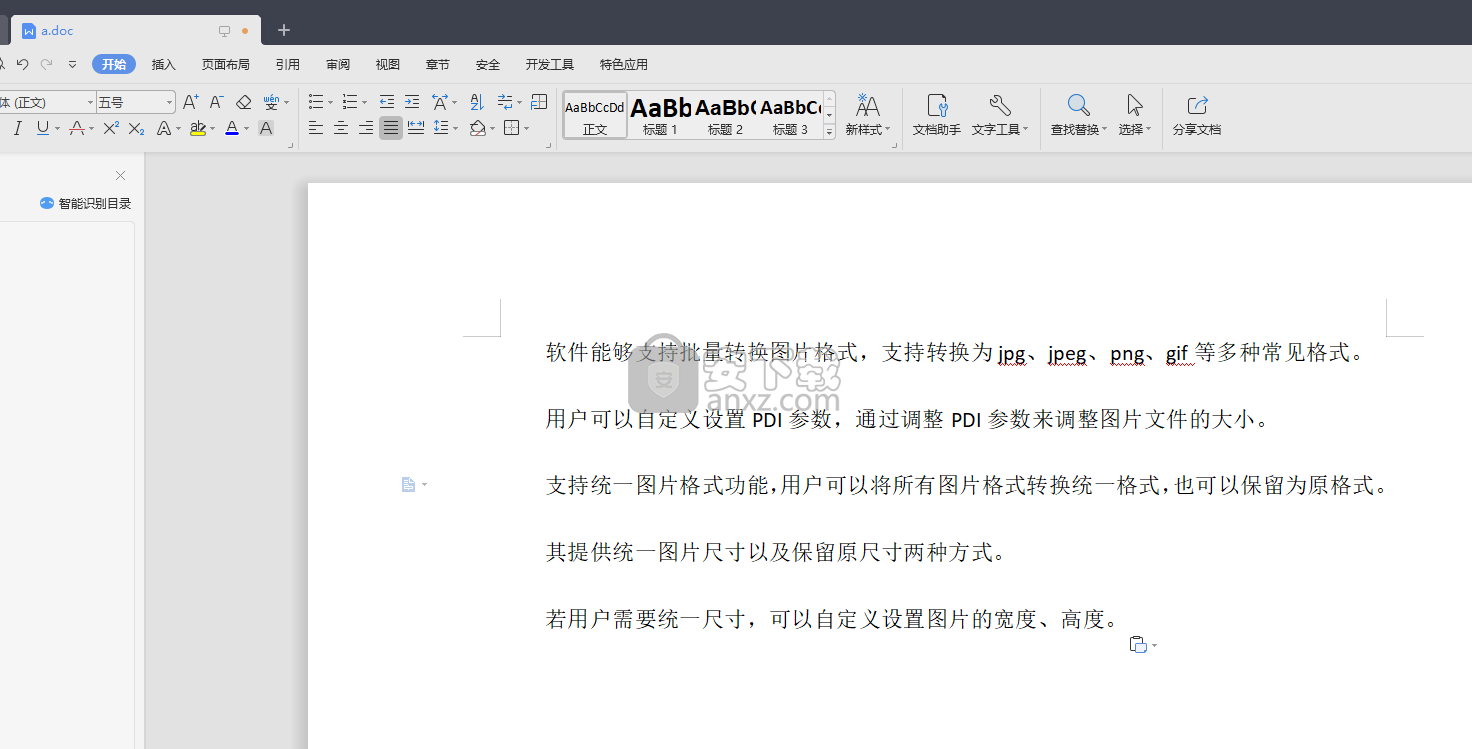This screenshot has height=749, width=1472.
Task: Expand the styles gallery more button
Action: click(829, 132)
